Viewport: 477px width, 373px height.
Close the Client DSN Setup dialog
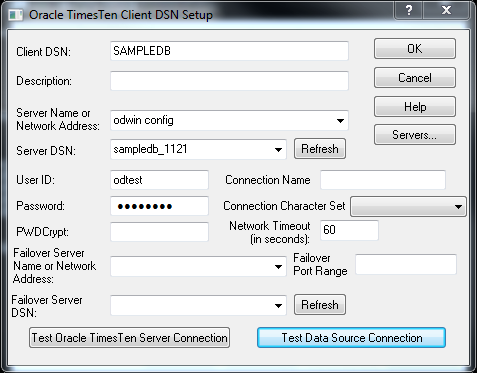(446, 10)
